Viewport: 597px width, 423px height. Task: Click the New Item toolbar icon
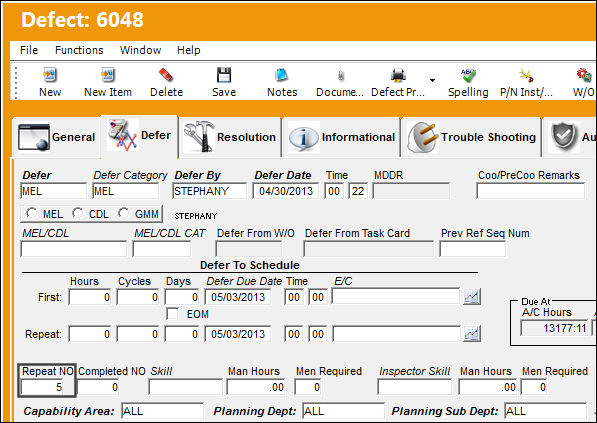(x=108, y=75)
